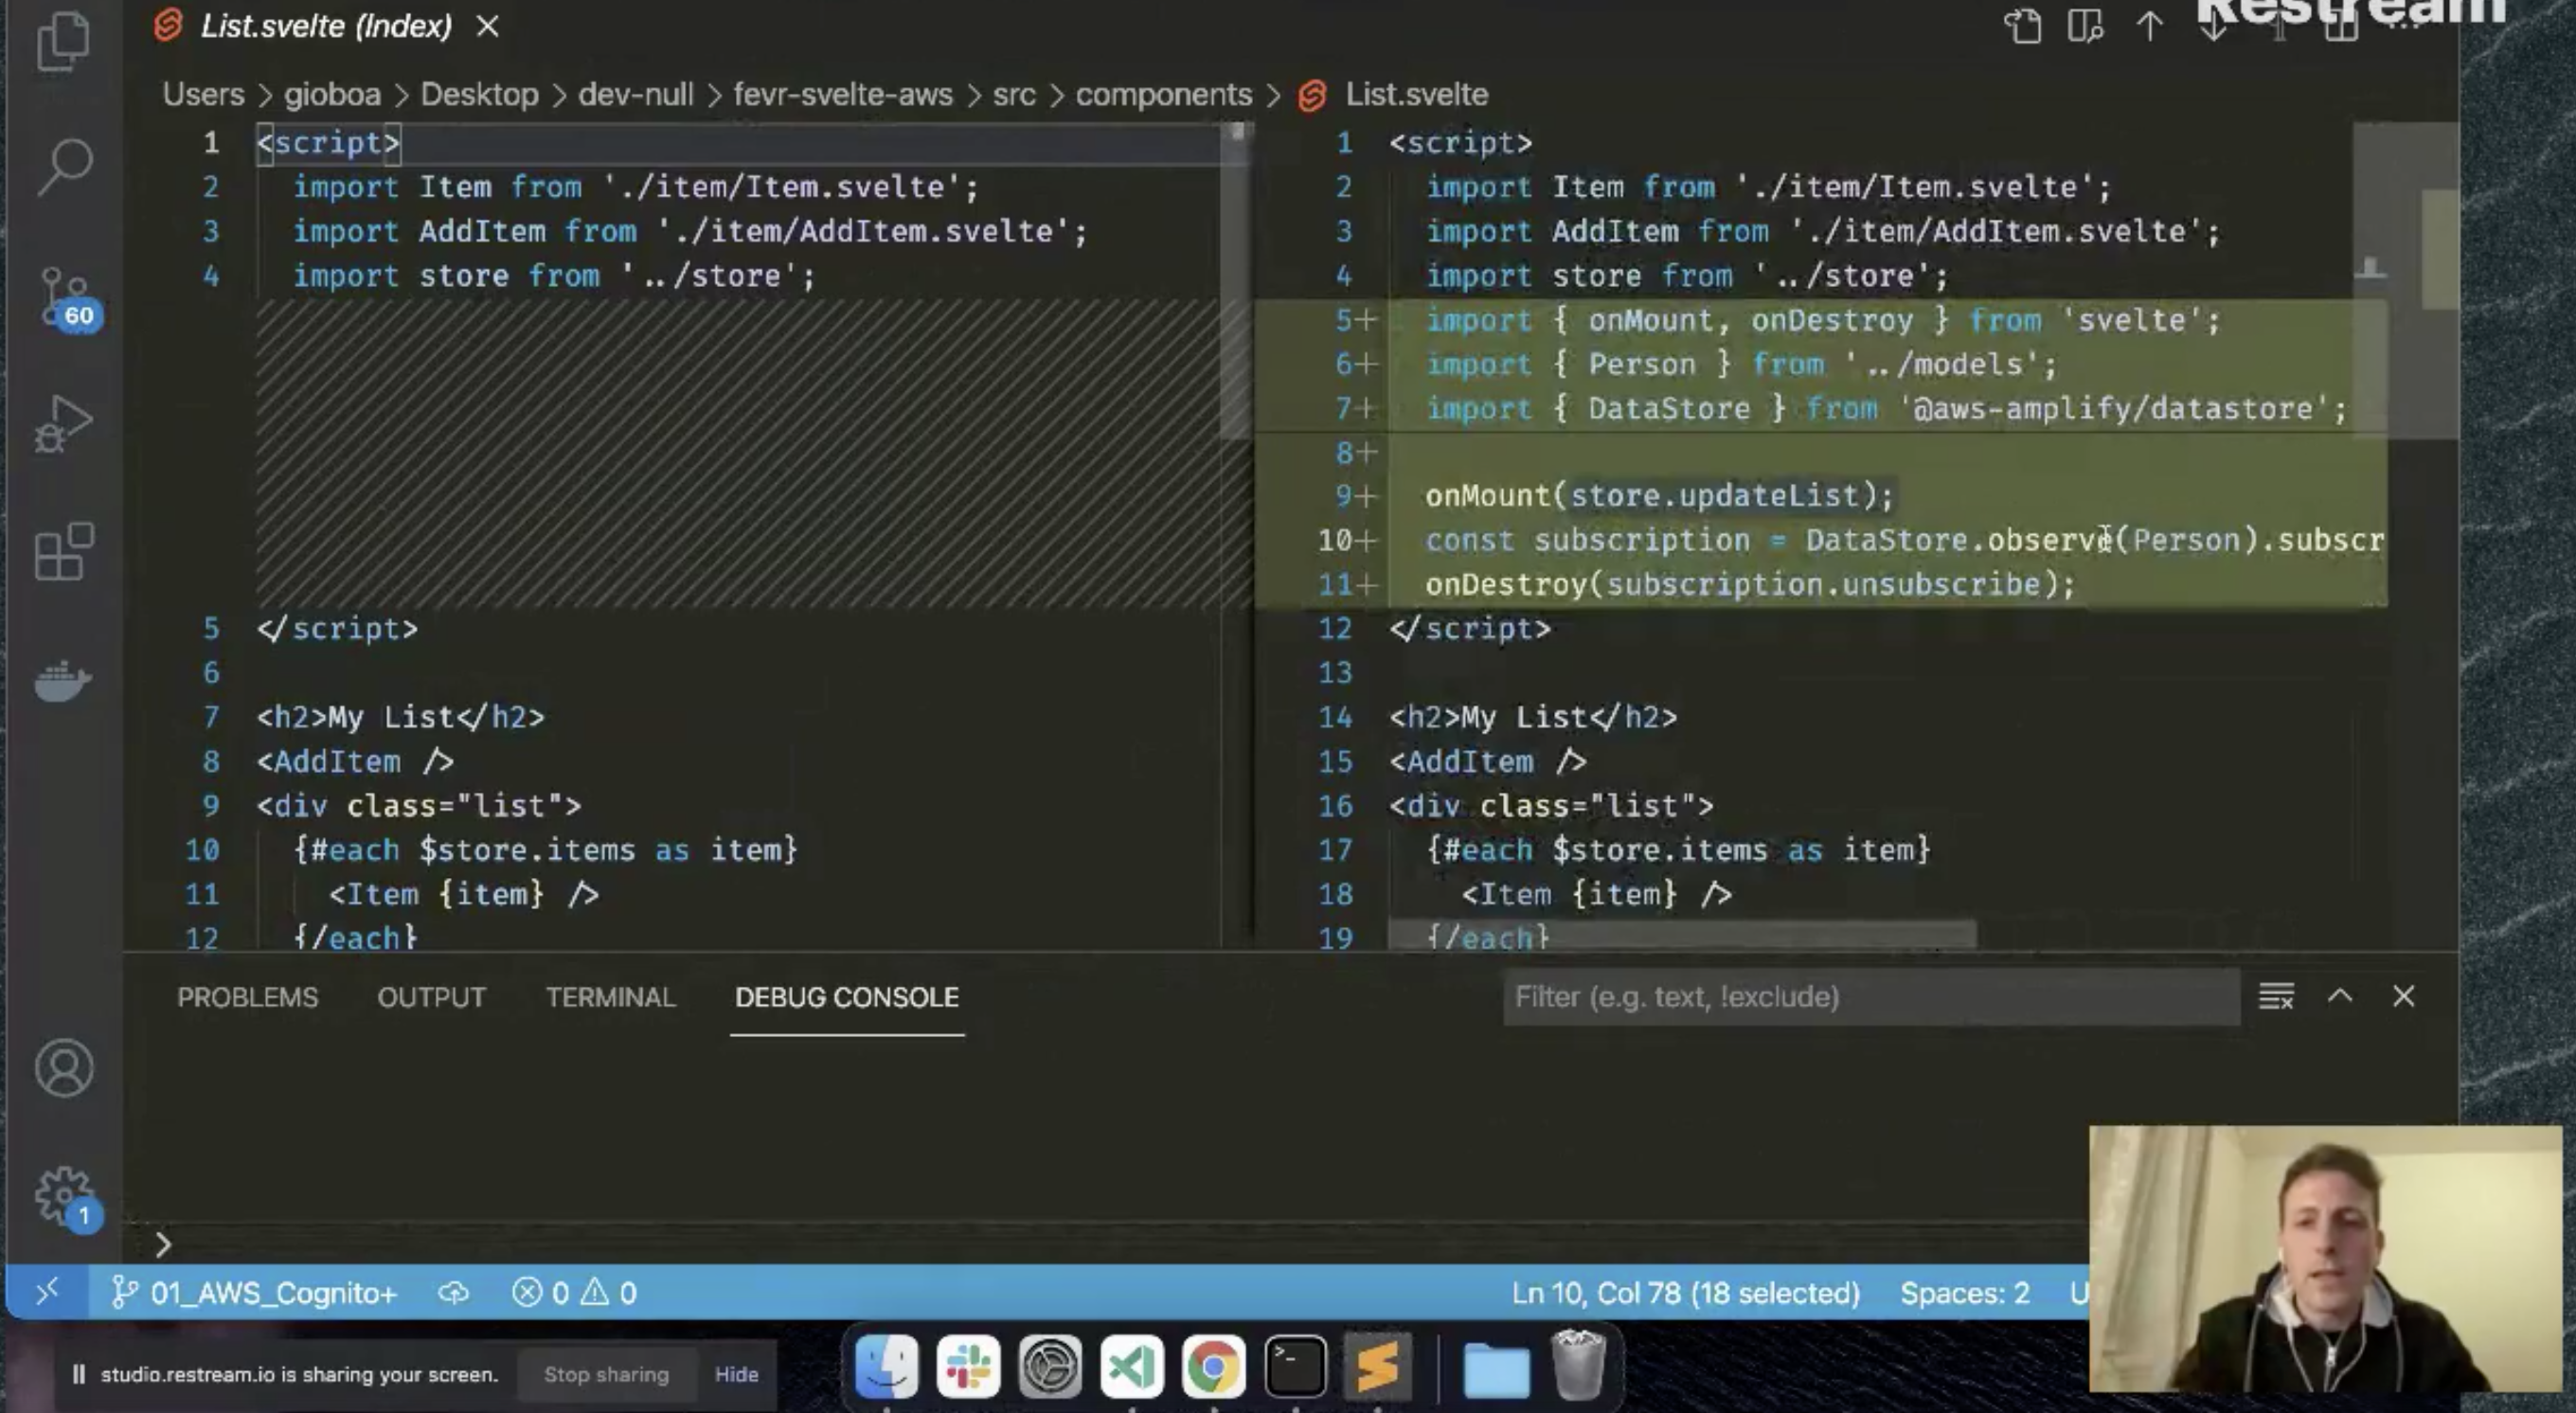Click the cloud publish icon in status bar

click(x=453, y=1292)
